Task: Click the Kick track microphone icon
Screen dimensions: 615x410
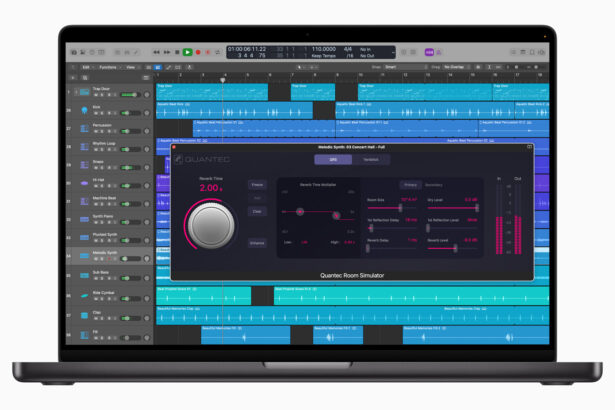Action: pos(84,110)
